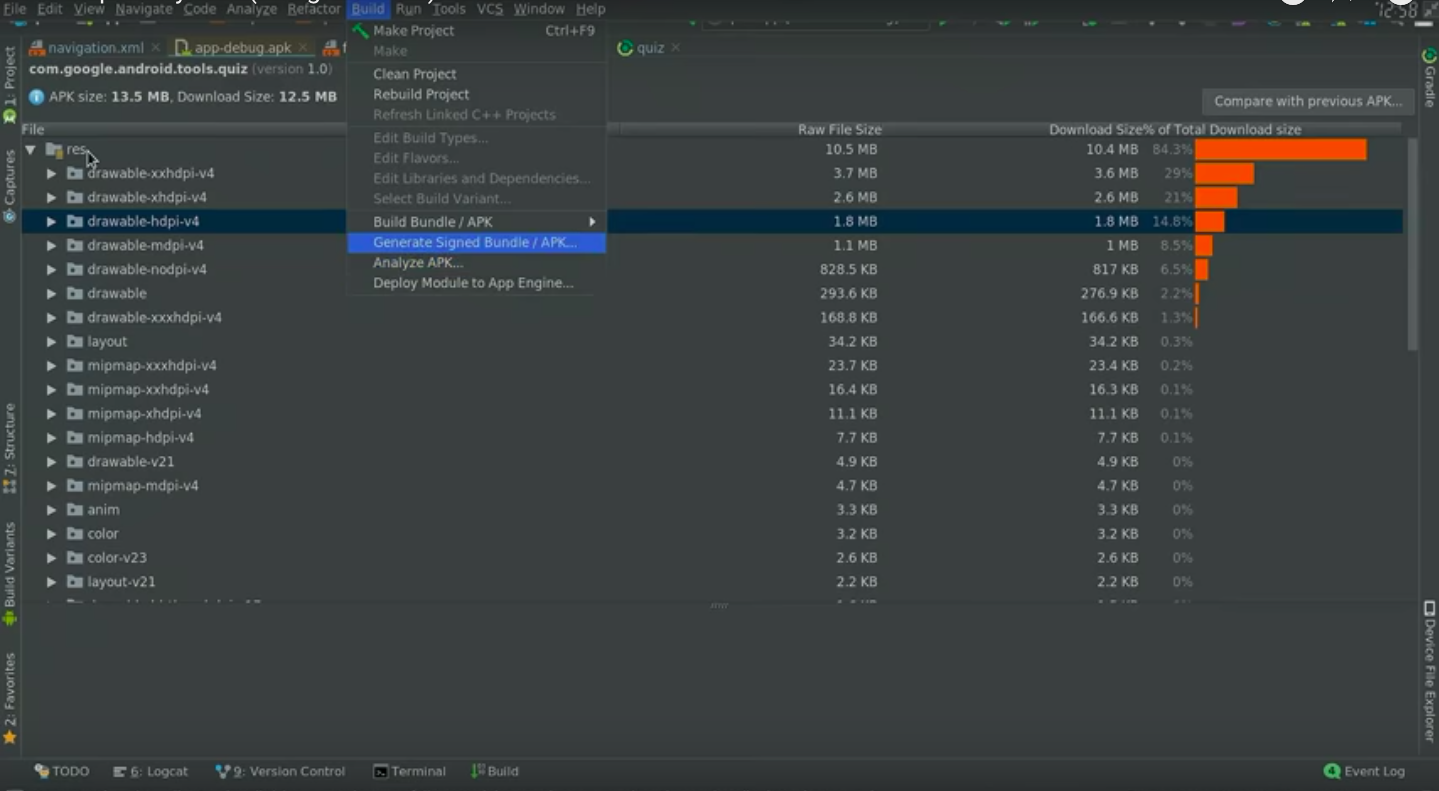1439x791 pixels.
Task: Open the TODO tool window
Action: point(62,771)
